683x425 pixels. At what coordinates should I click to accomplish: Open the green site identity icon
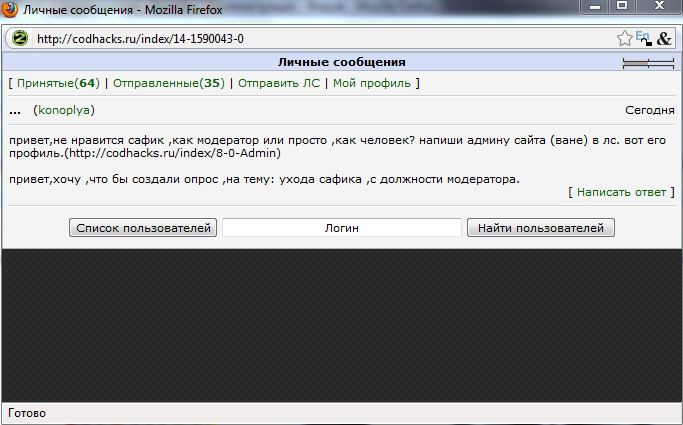[x=20, y=38]
